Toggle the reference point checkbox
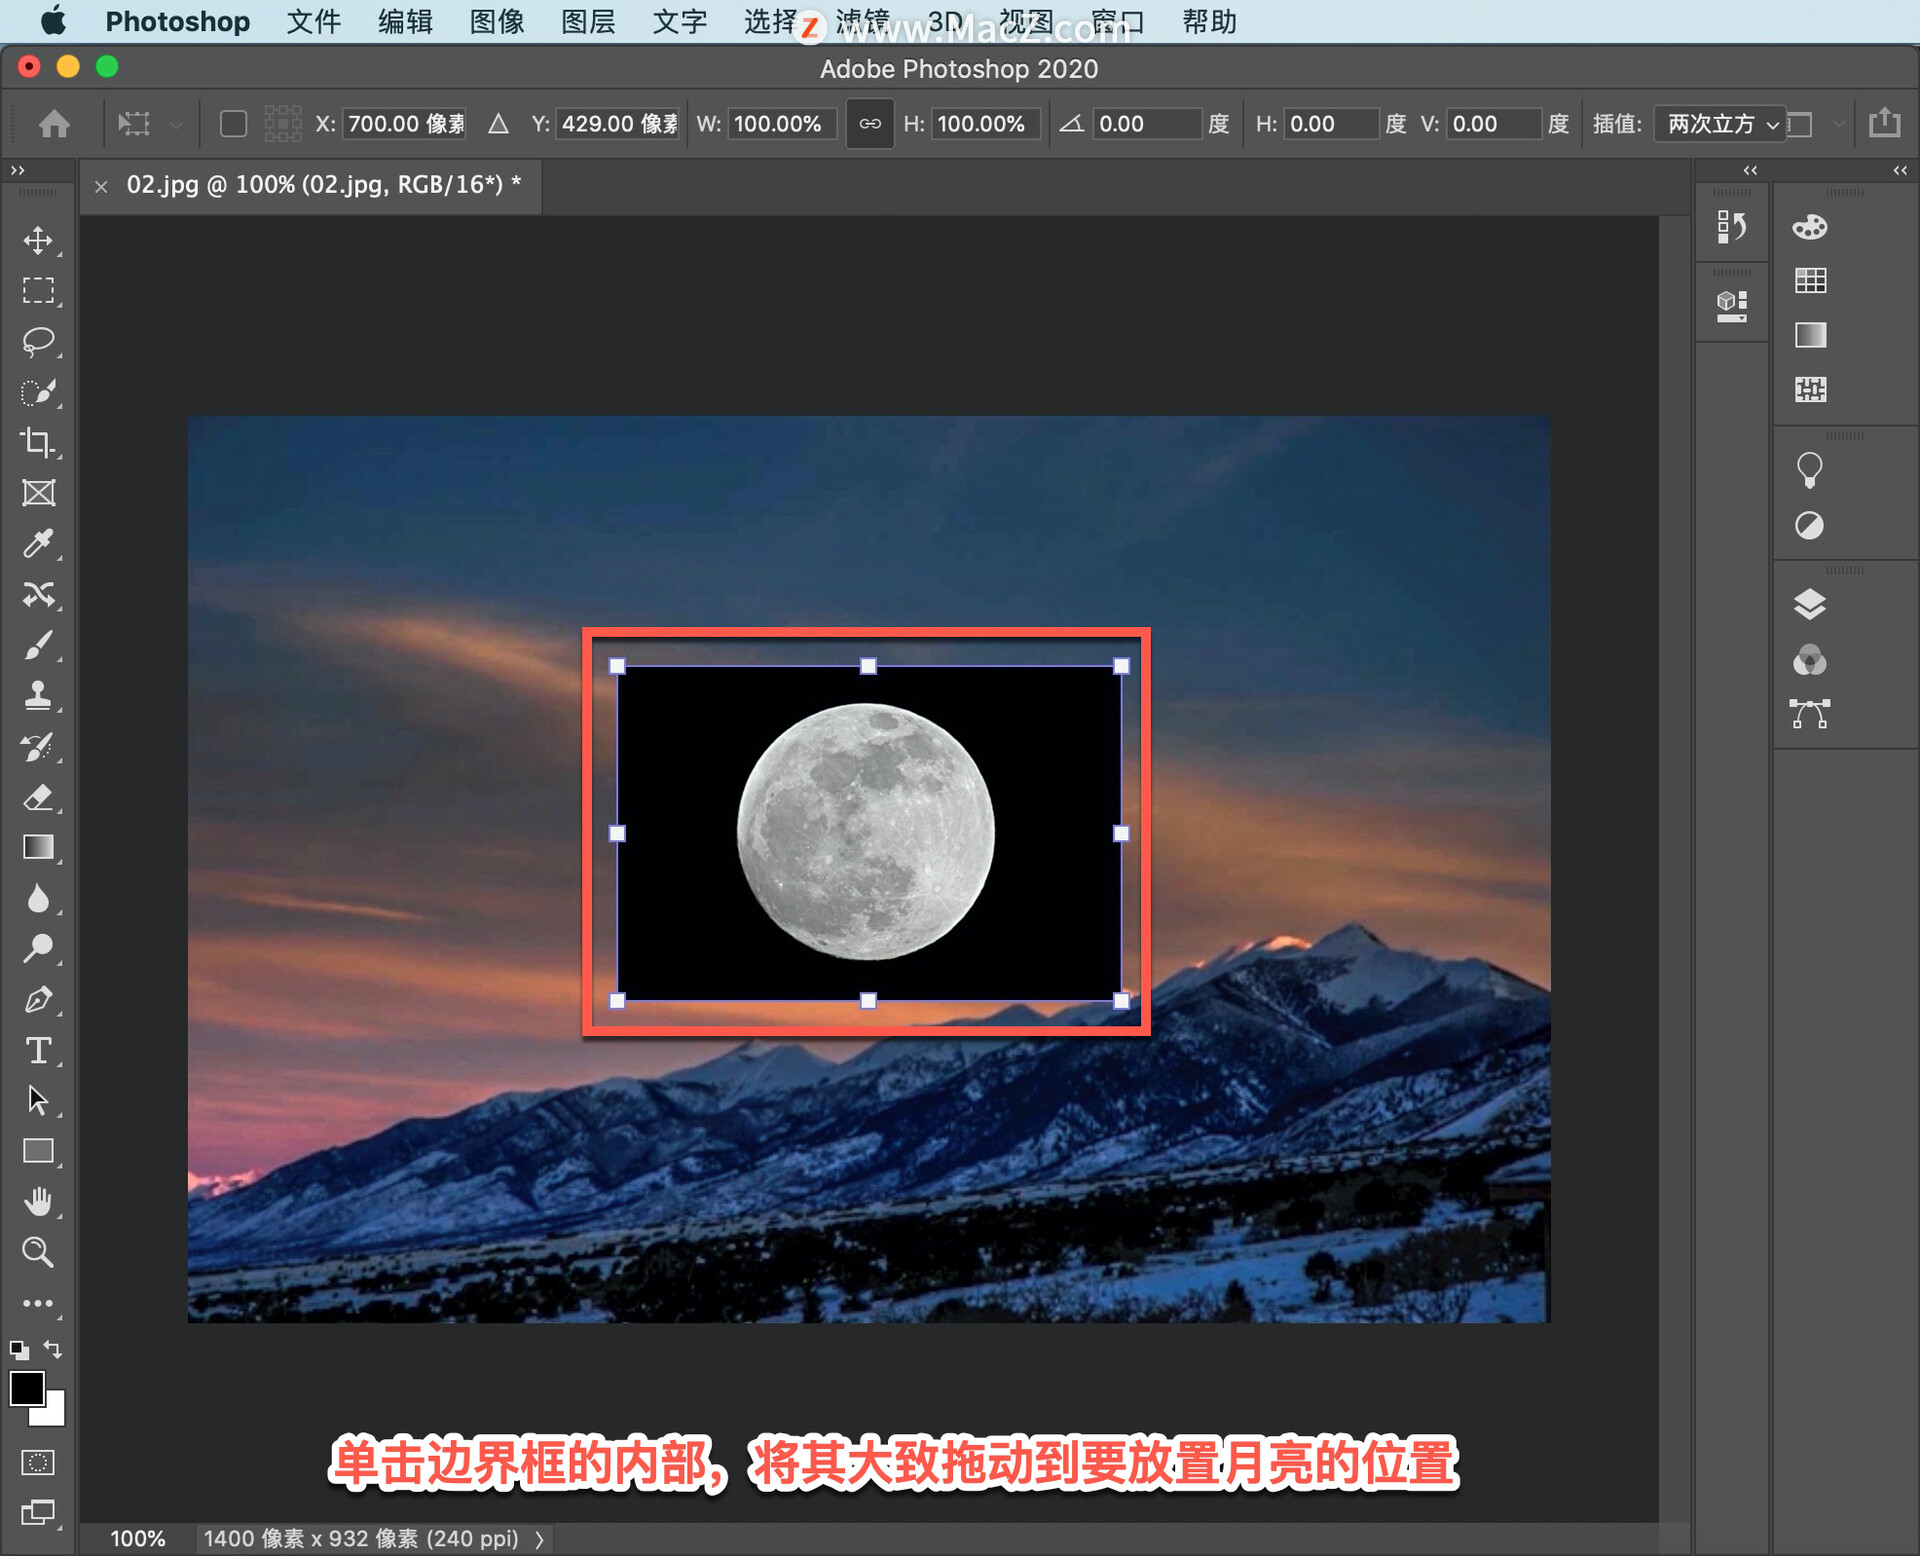This screenshot has width=1920, height=1556. [x=233, y=123]
